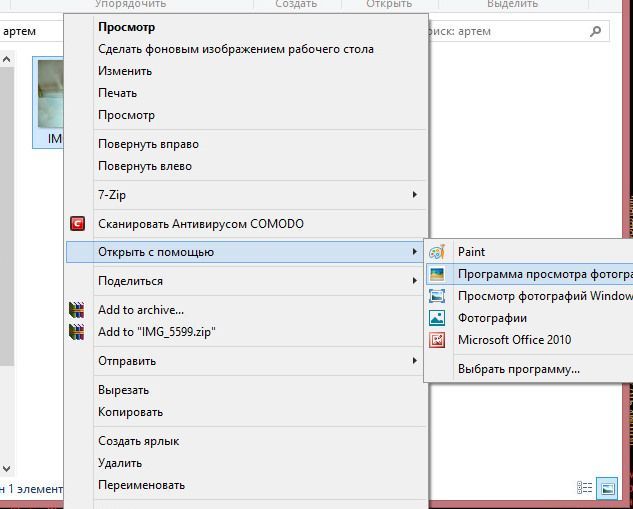Select the Microsoft Office 2010 icon
Viewport: 633px width, 509px height.
437,340
